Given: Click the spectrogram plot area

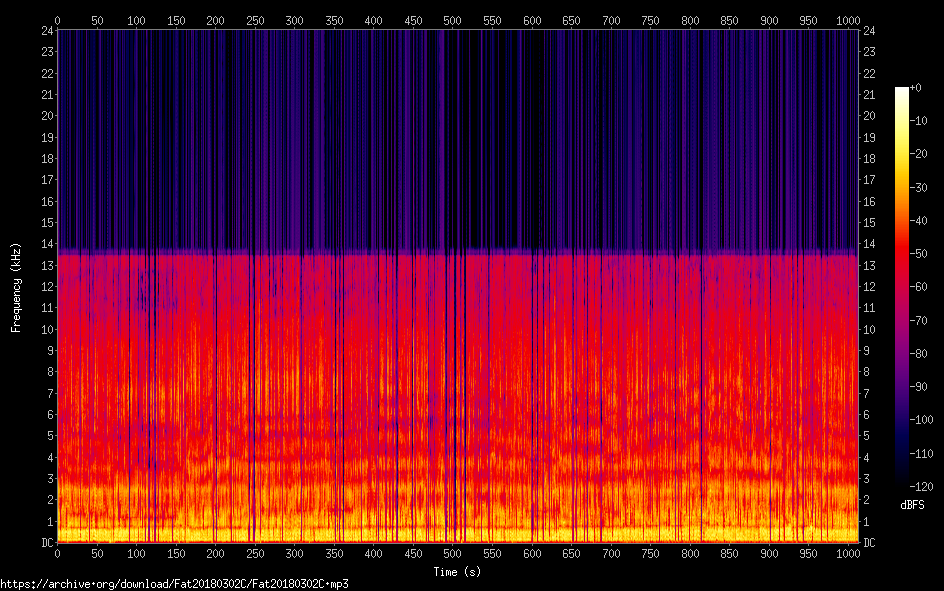Looking at the screenshot, I should [x=458, y=286].
